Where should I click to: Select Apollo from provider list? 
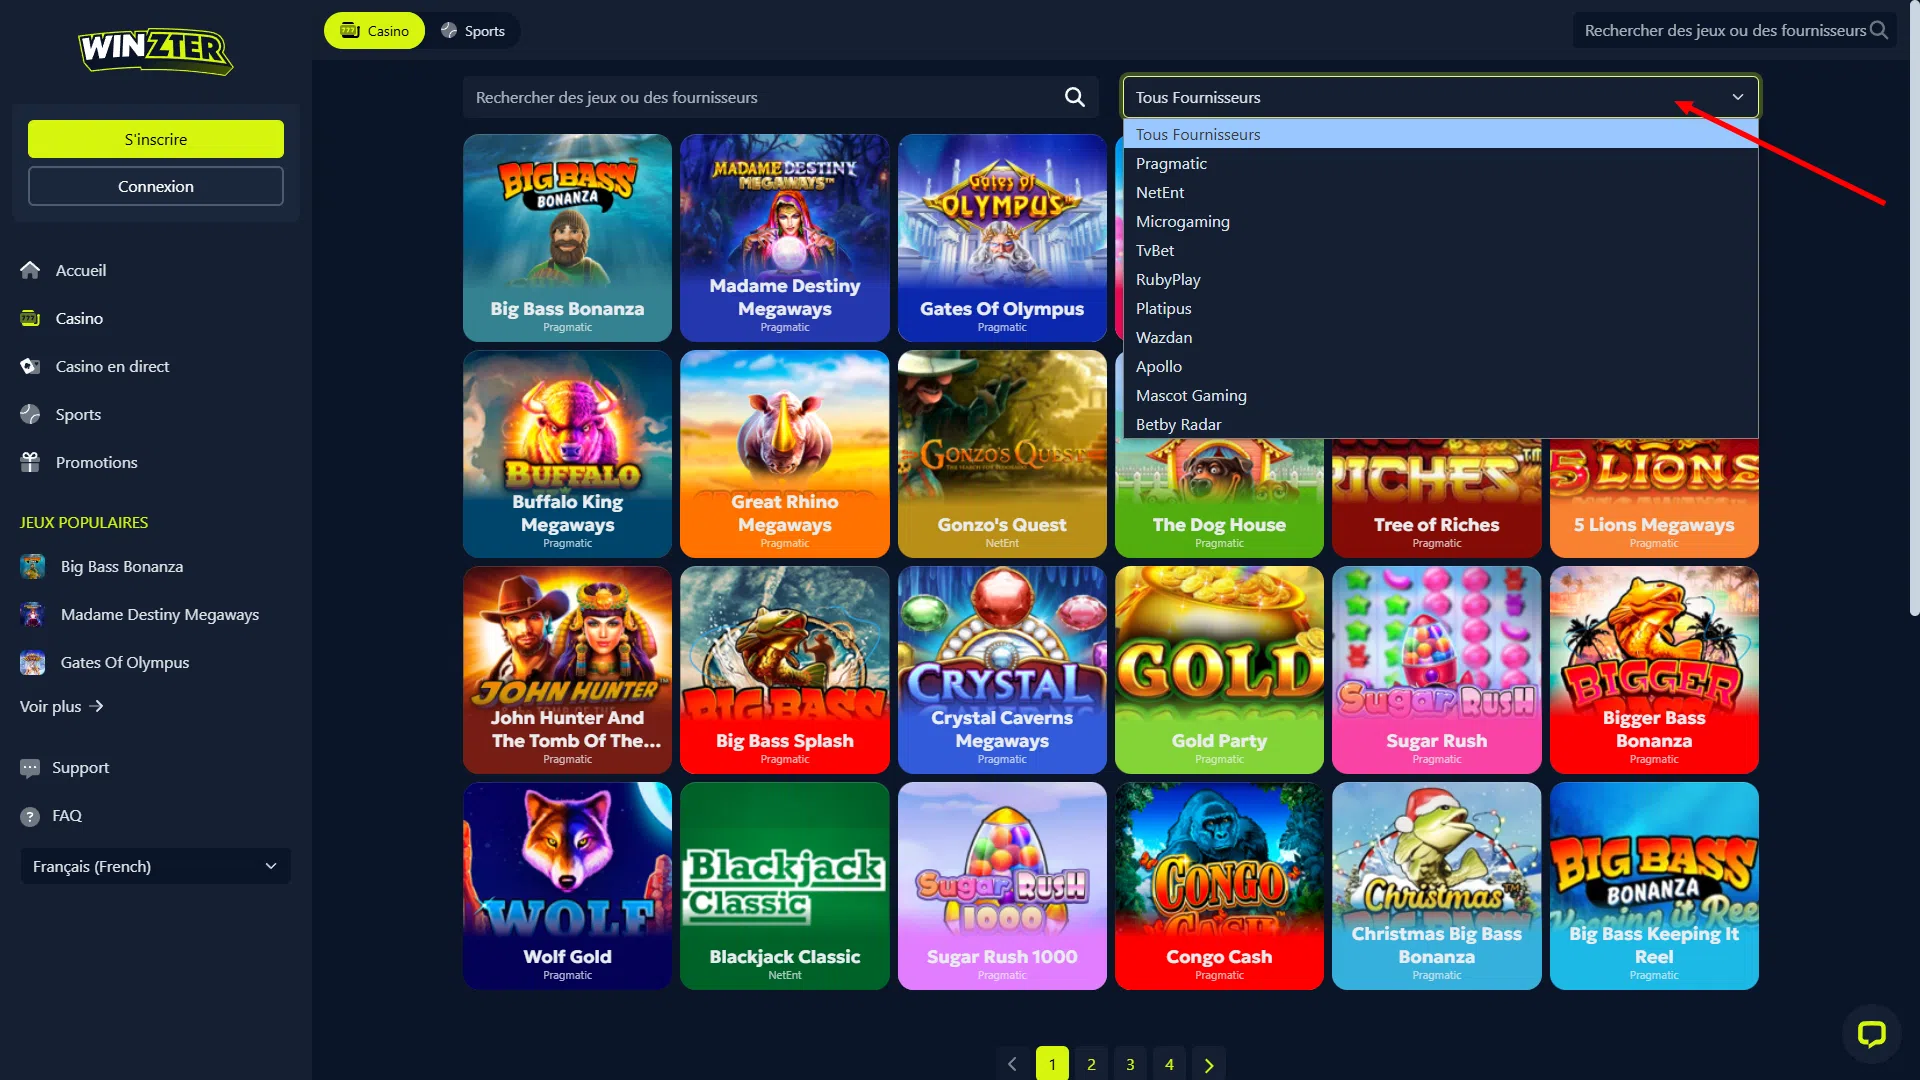pos(1441,366)
